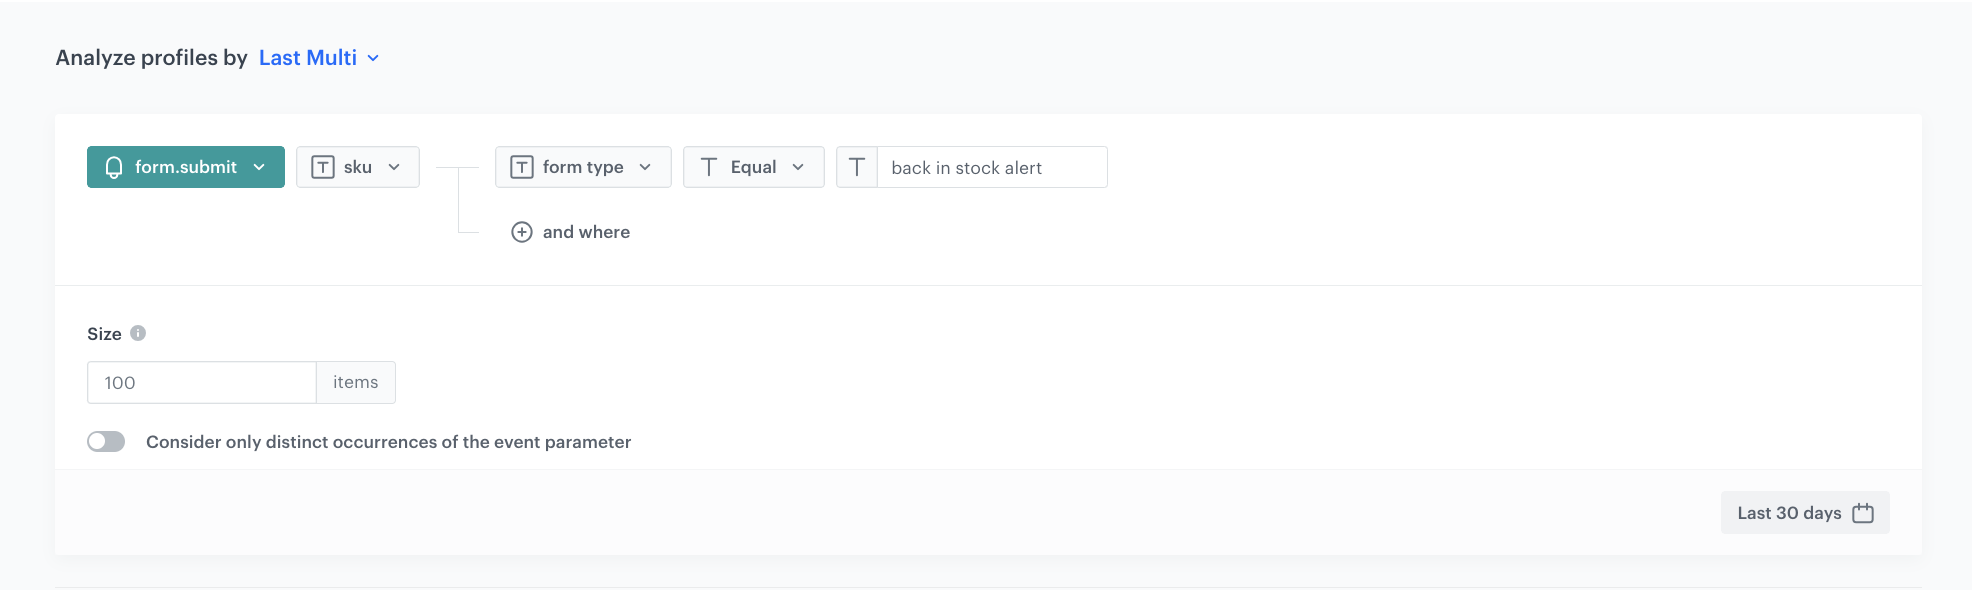This screenshot has width=1972, height=590.
Task: Click the 'back in stock alert' value field
Action: click(x=991, y=167)
